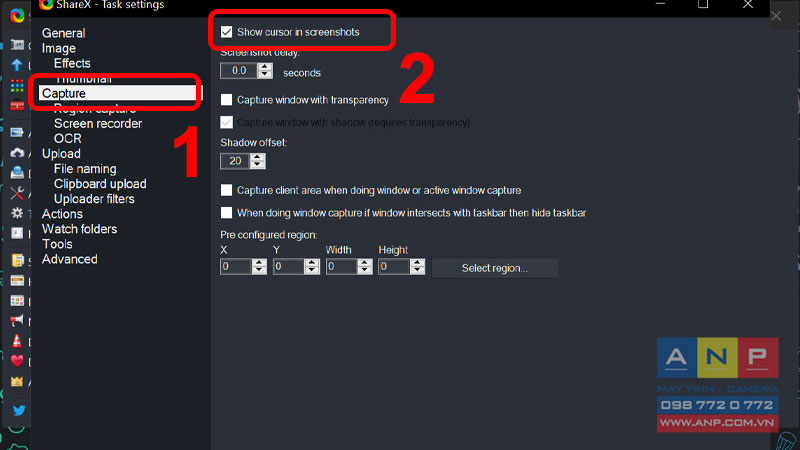Enable hide taskbar when window intersects option

227,213
